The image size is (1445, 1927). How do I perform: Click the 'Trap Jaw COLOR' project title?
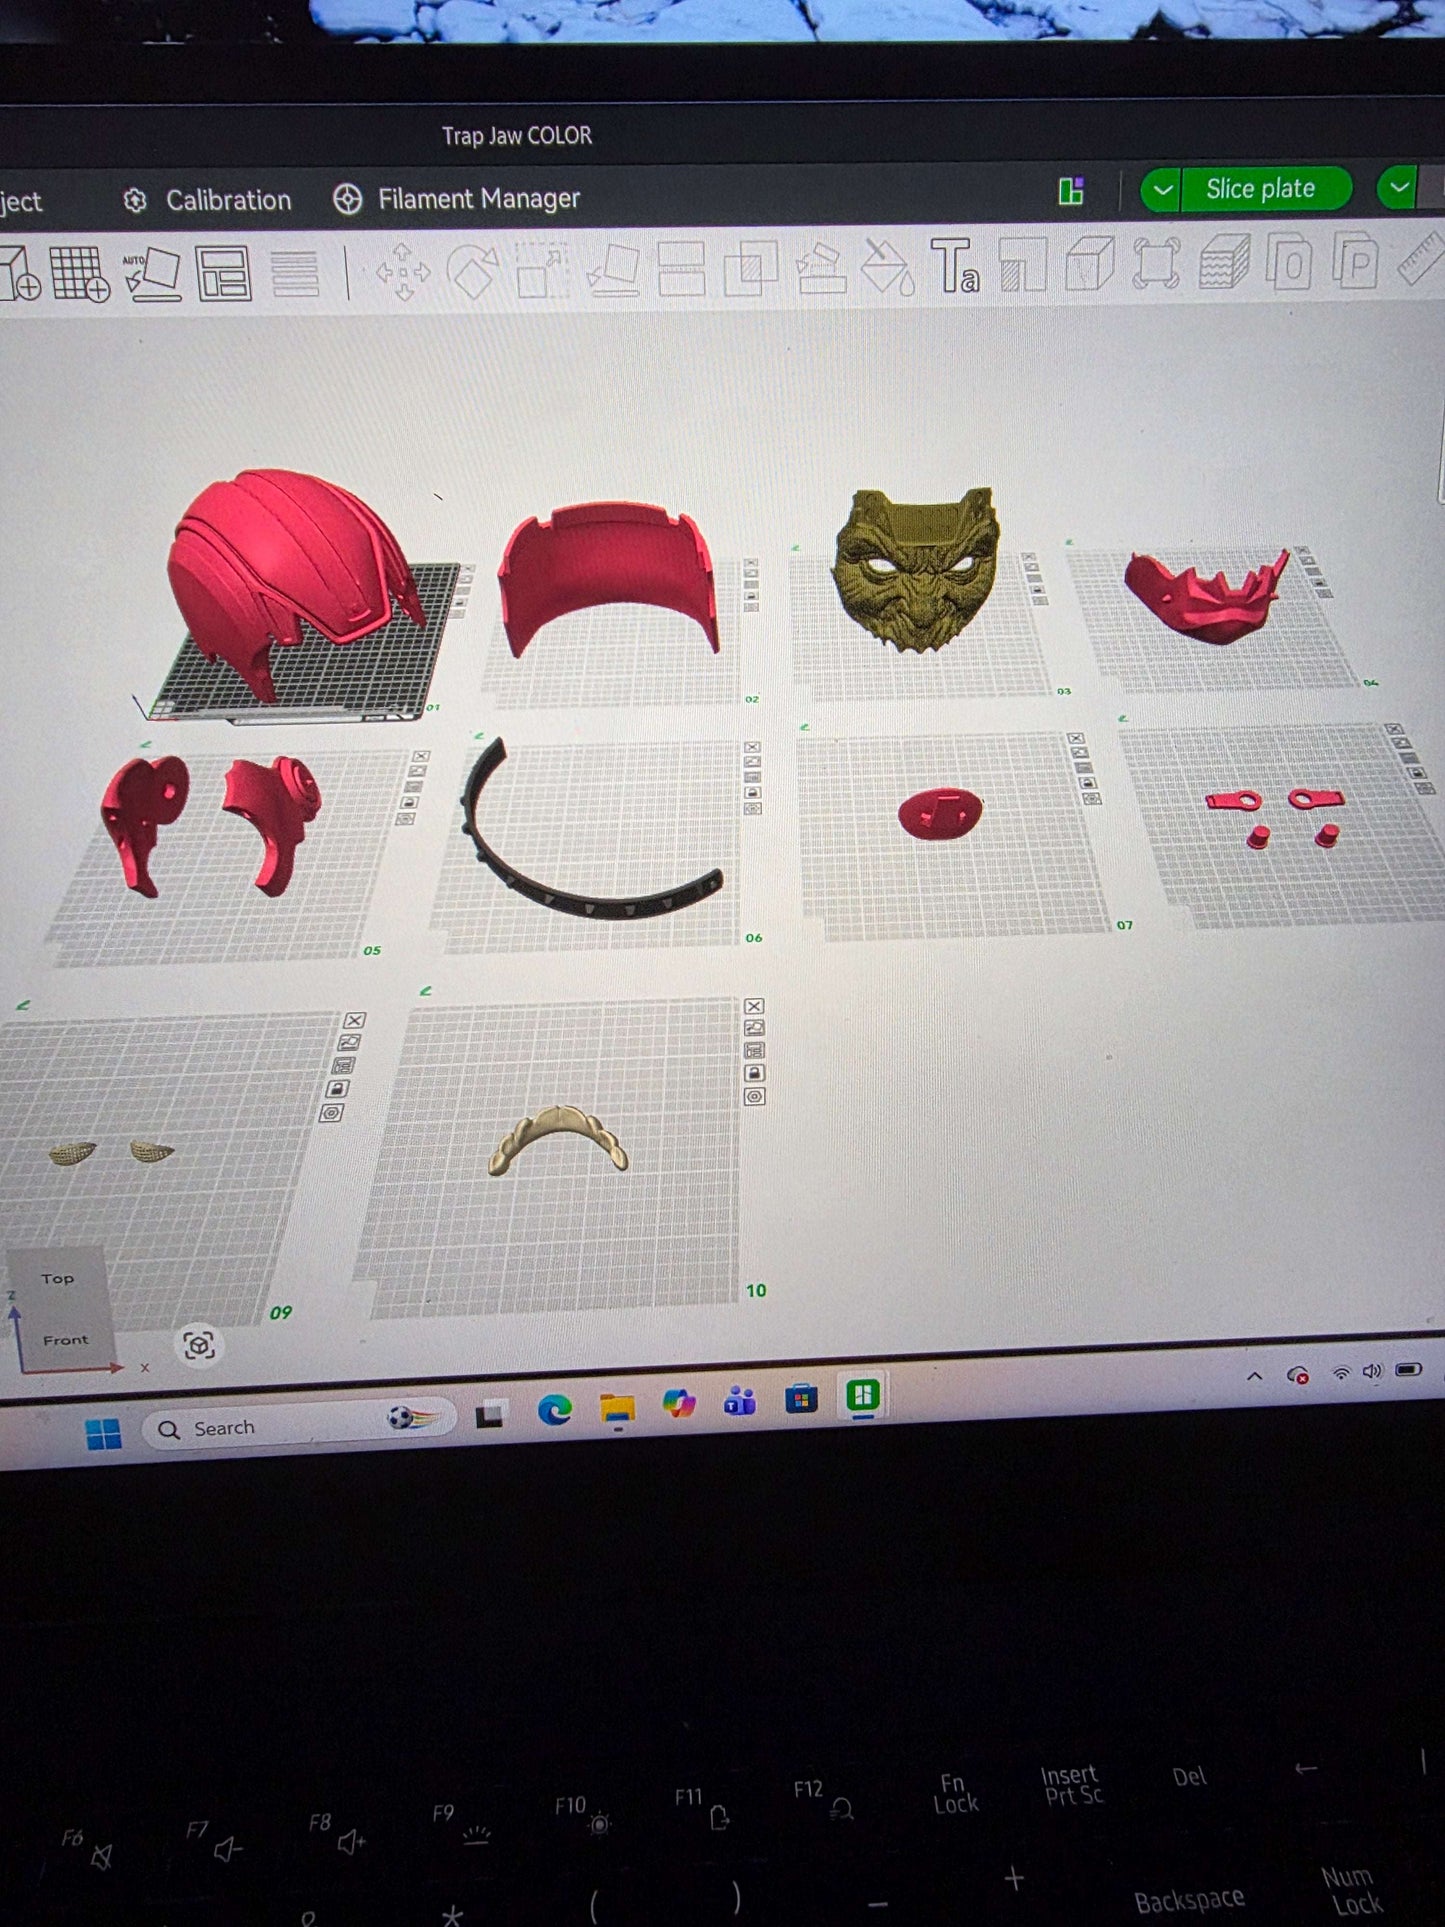(x=517, y=136)
